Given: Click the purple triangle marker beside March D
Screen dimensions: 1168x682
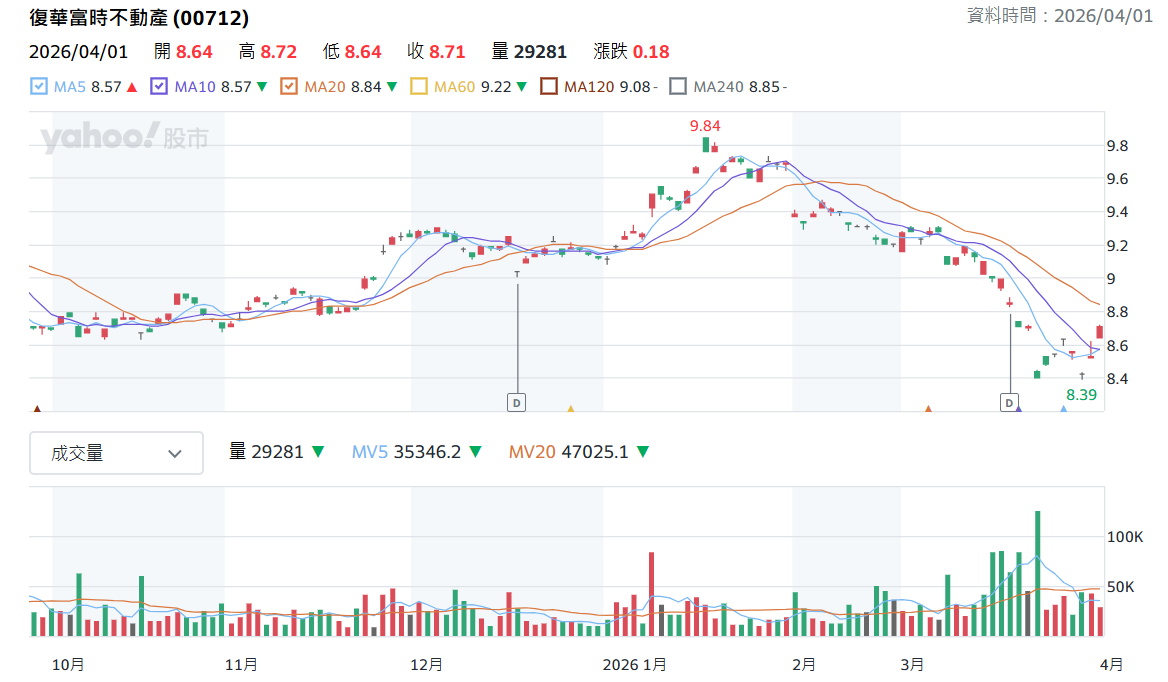Looking at the screenshot, I should click(1019, 409).
